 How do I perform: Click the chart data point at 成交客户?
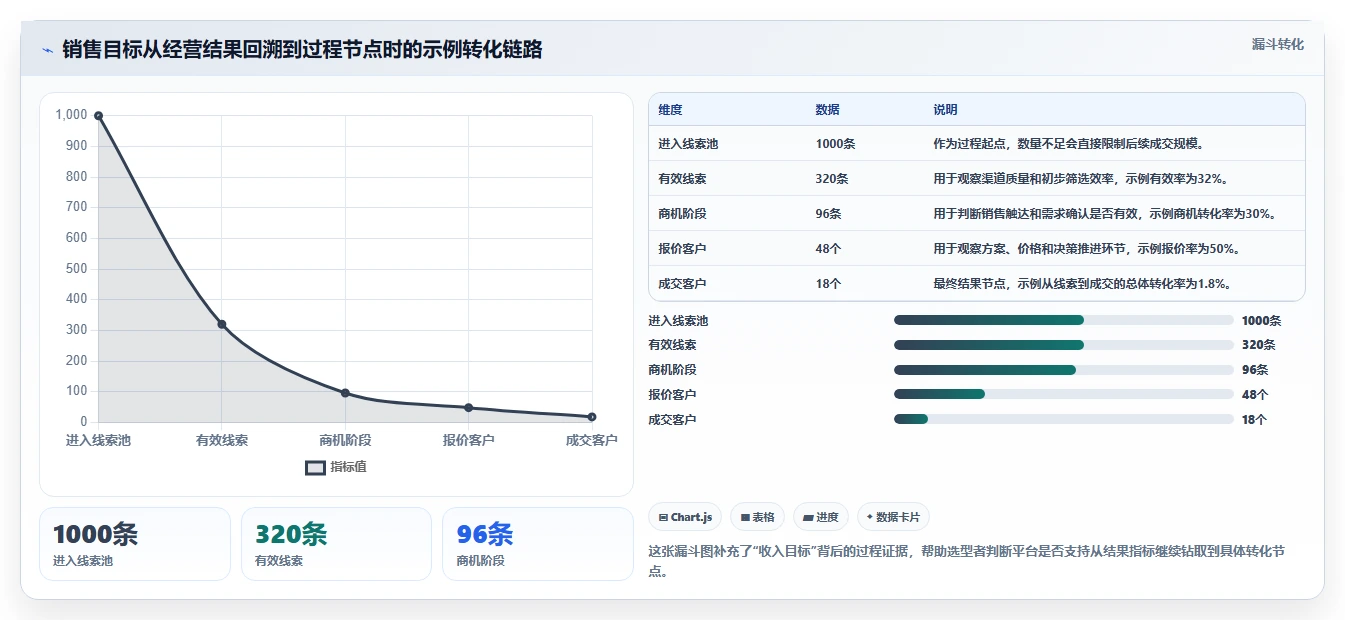592,417
